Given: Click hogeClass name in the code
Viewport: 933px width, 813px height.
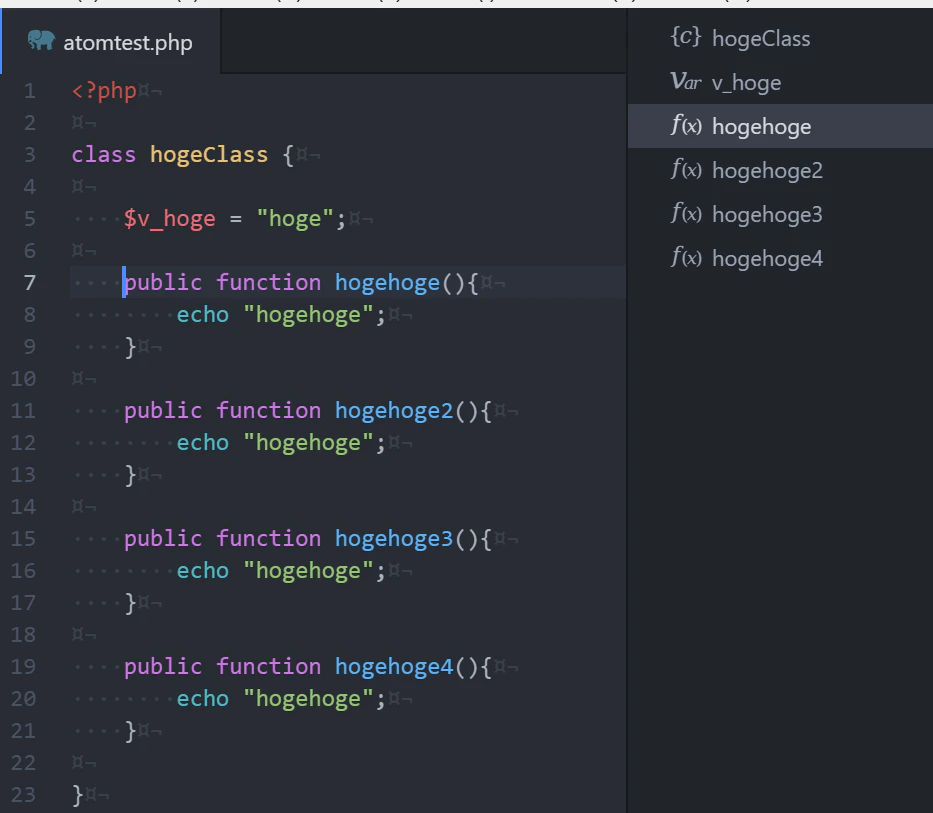Looking at the screenshot, I should click(x=209, y=155).
